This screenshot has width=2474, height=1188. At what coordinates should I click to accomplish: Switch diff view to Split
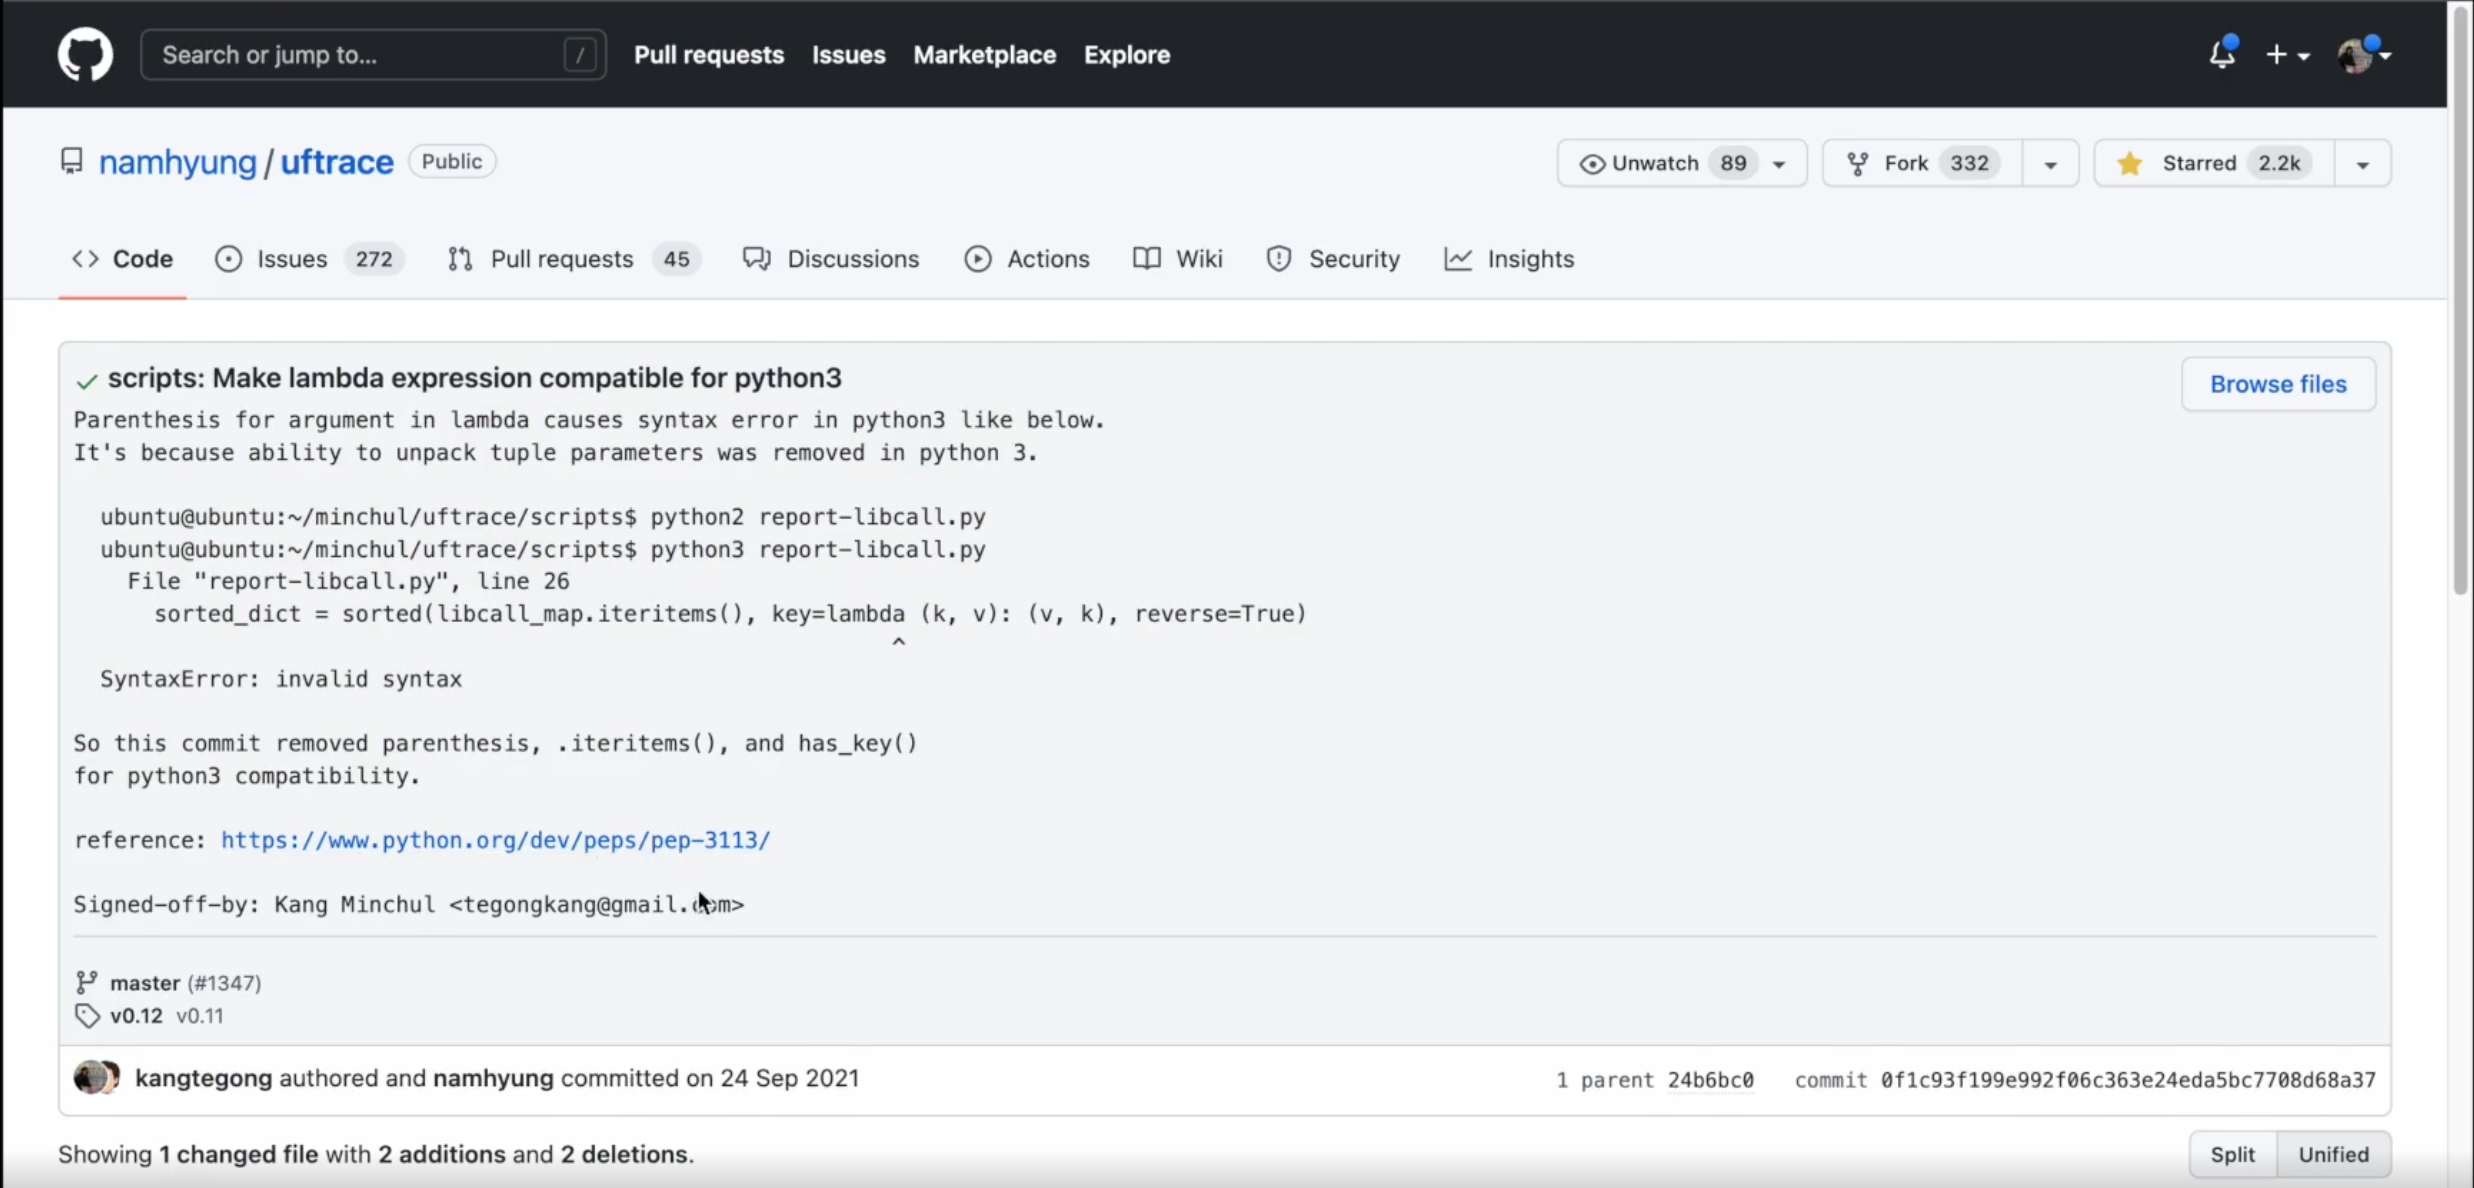tap(2232, 1154)
